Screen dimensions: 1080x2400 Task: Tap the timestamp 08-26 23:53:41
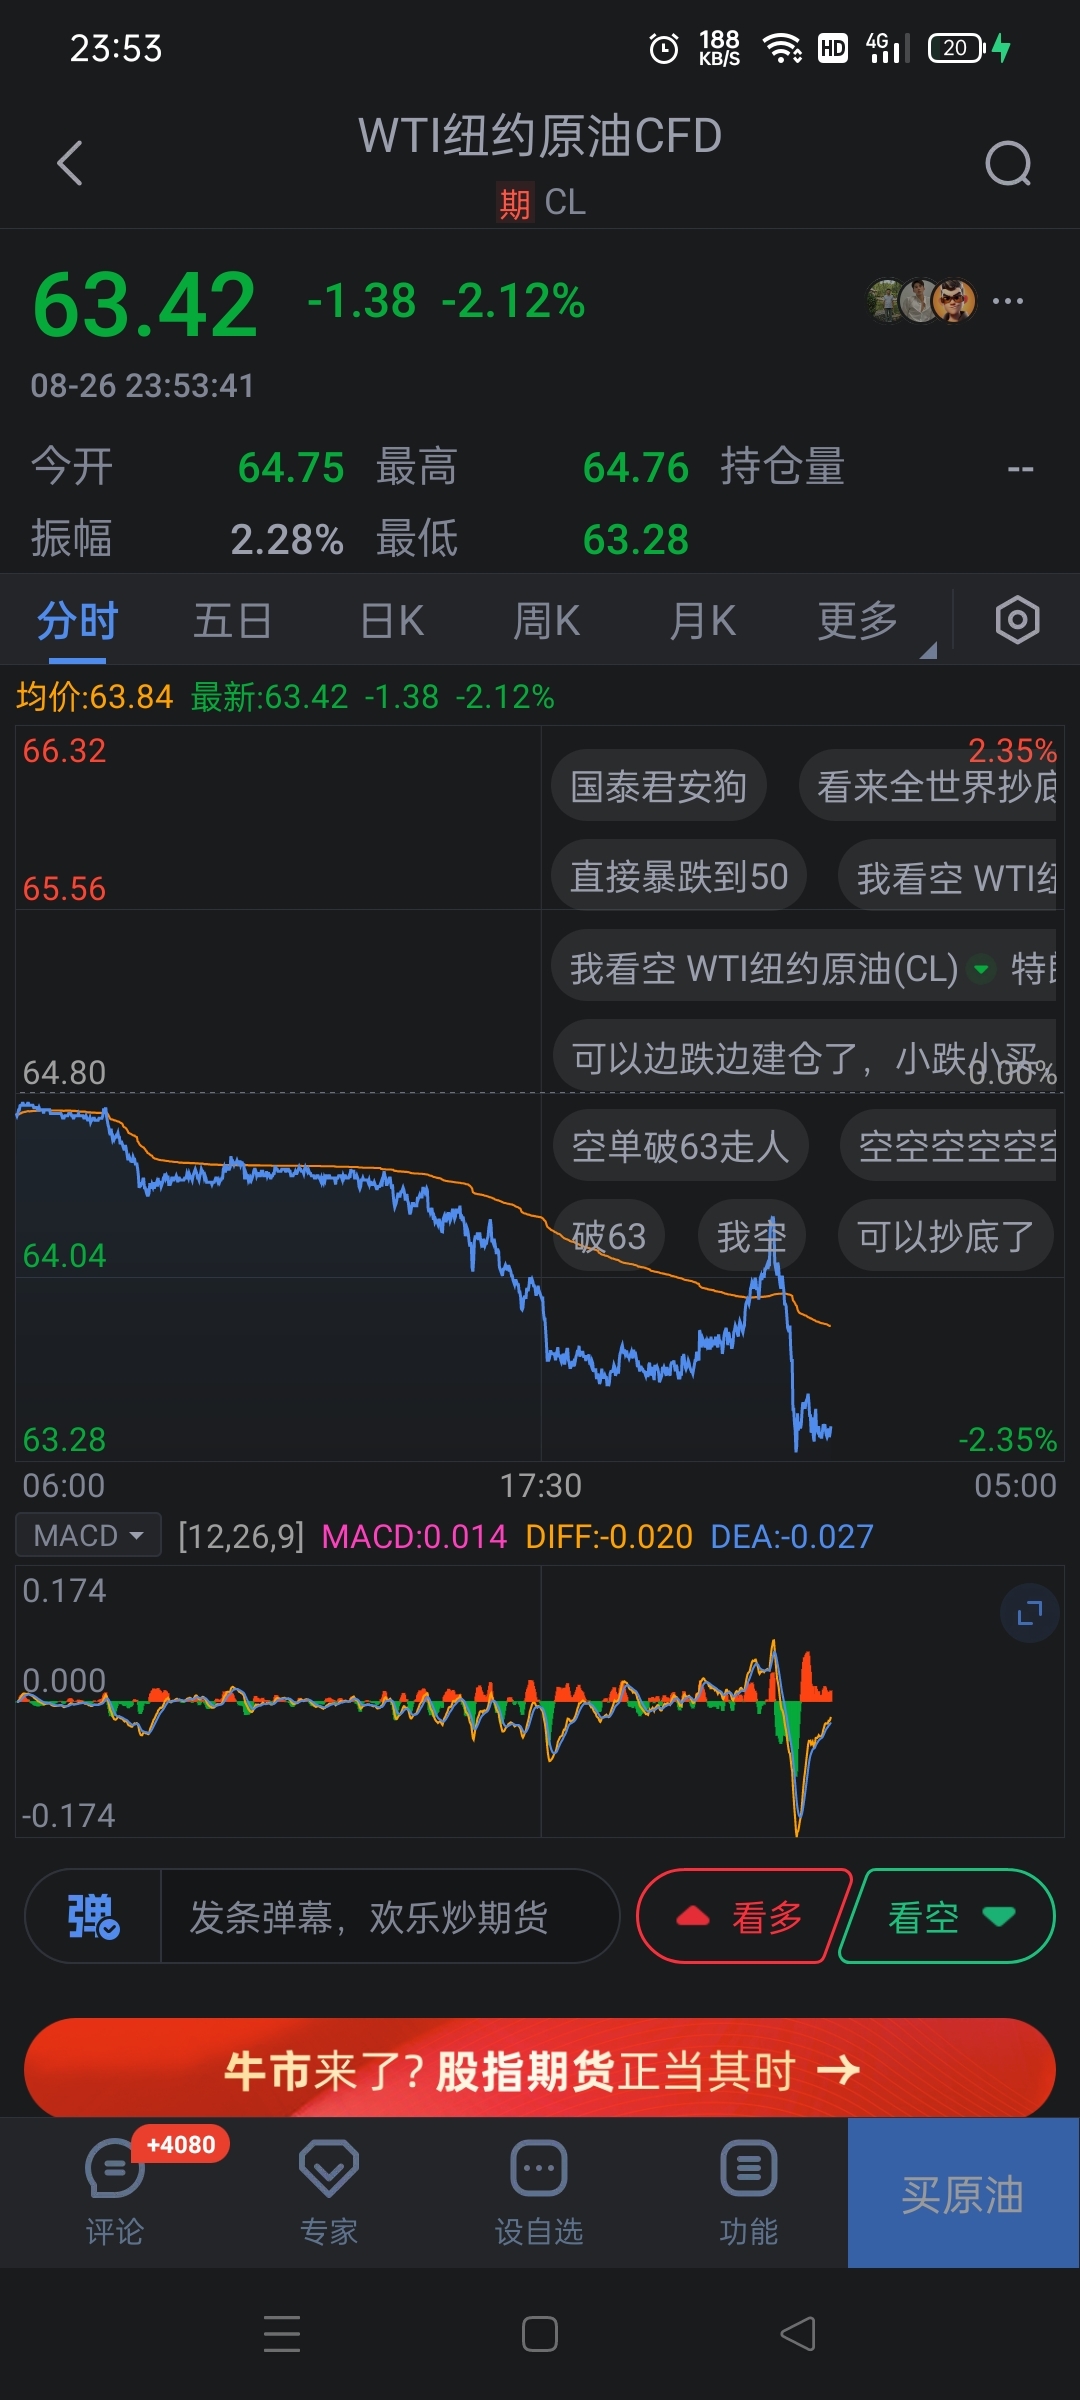point(143,385)
